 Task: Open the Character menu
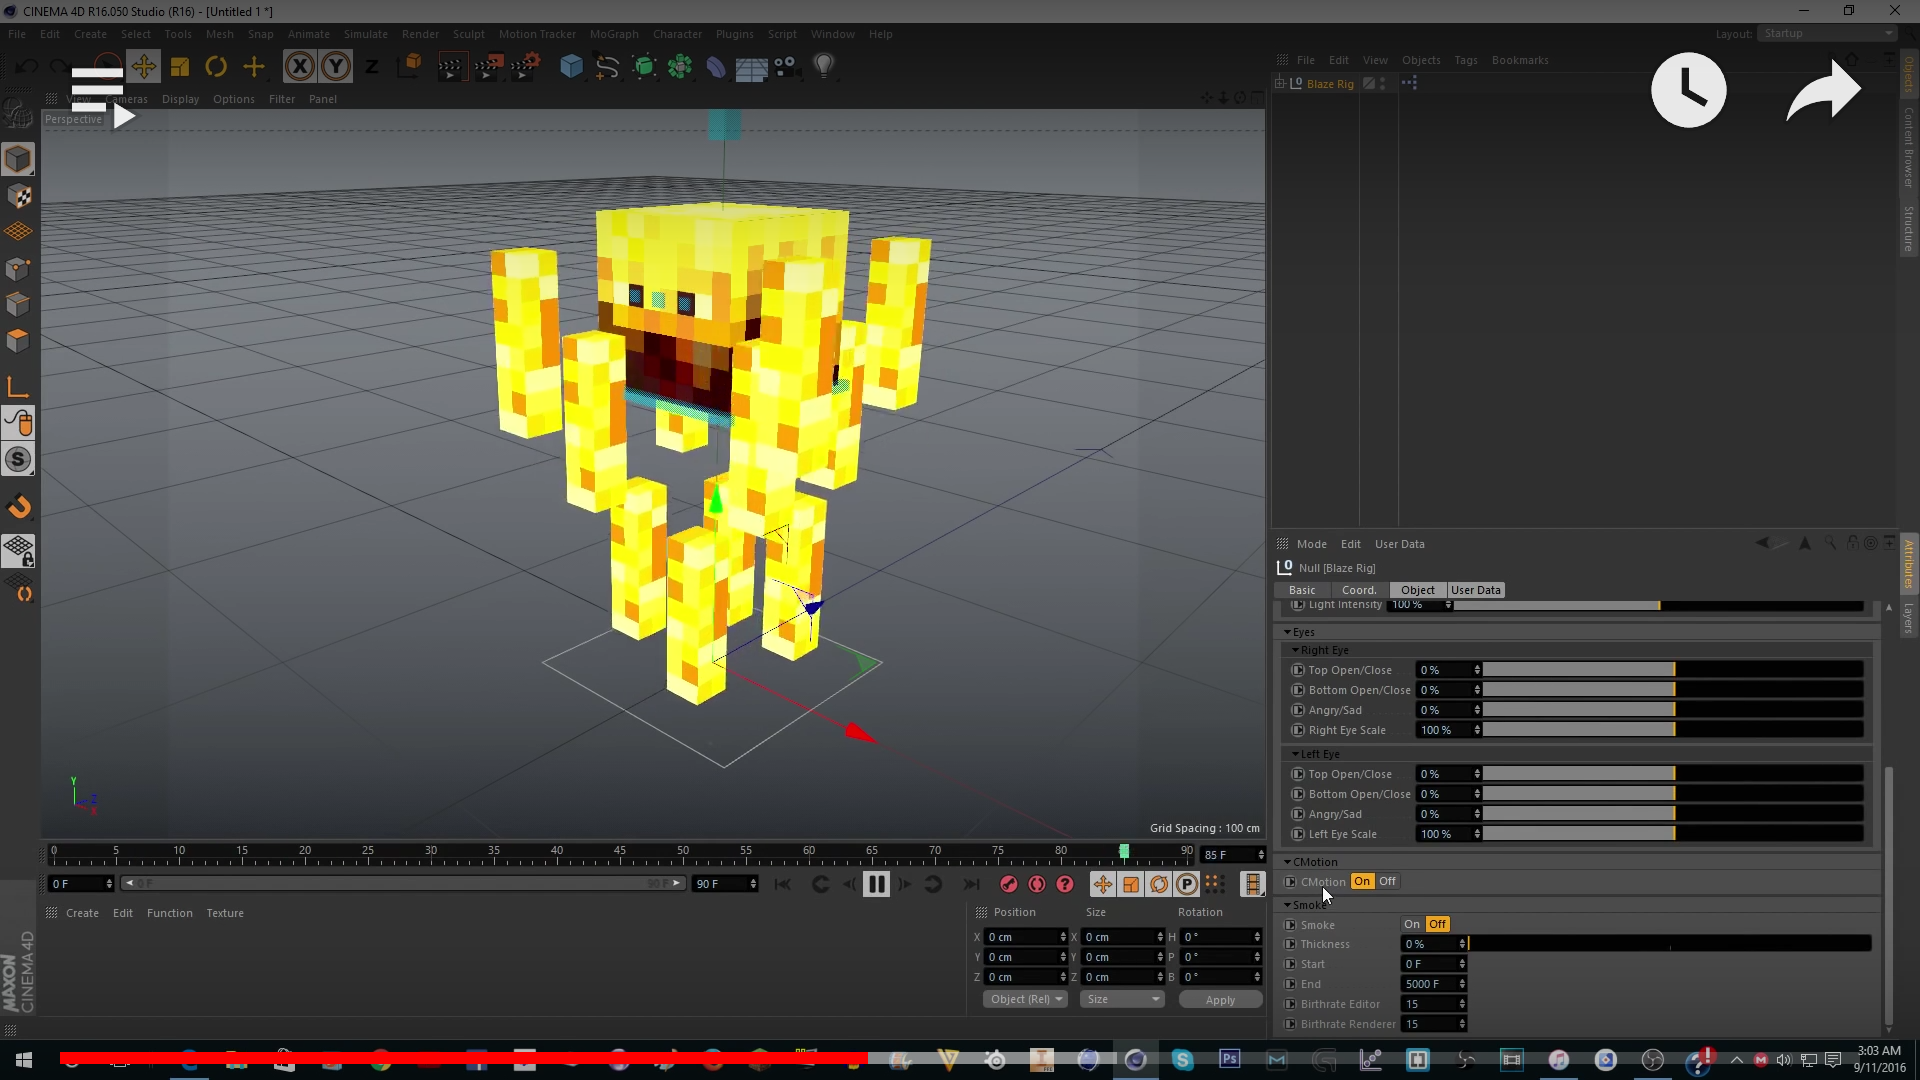[677, 34]
